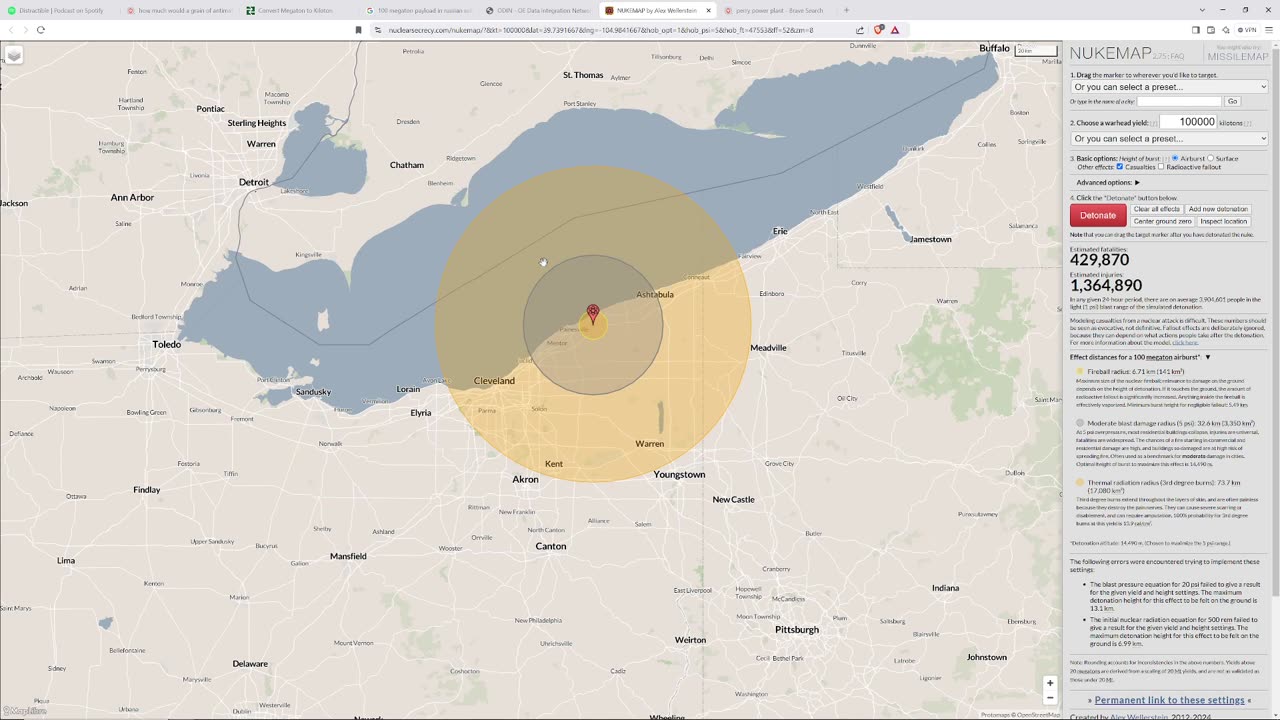Zoom in with the map plus button
The height and width of the screenshot is (720, 1280).
[x=1050, y=683]
